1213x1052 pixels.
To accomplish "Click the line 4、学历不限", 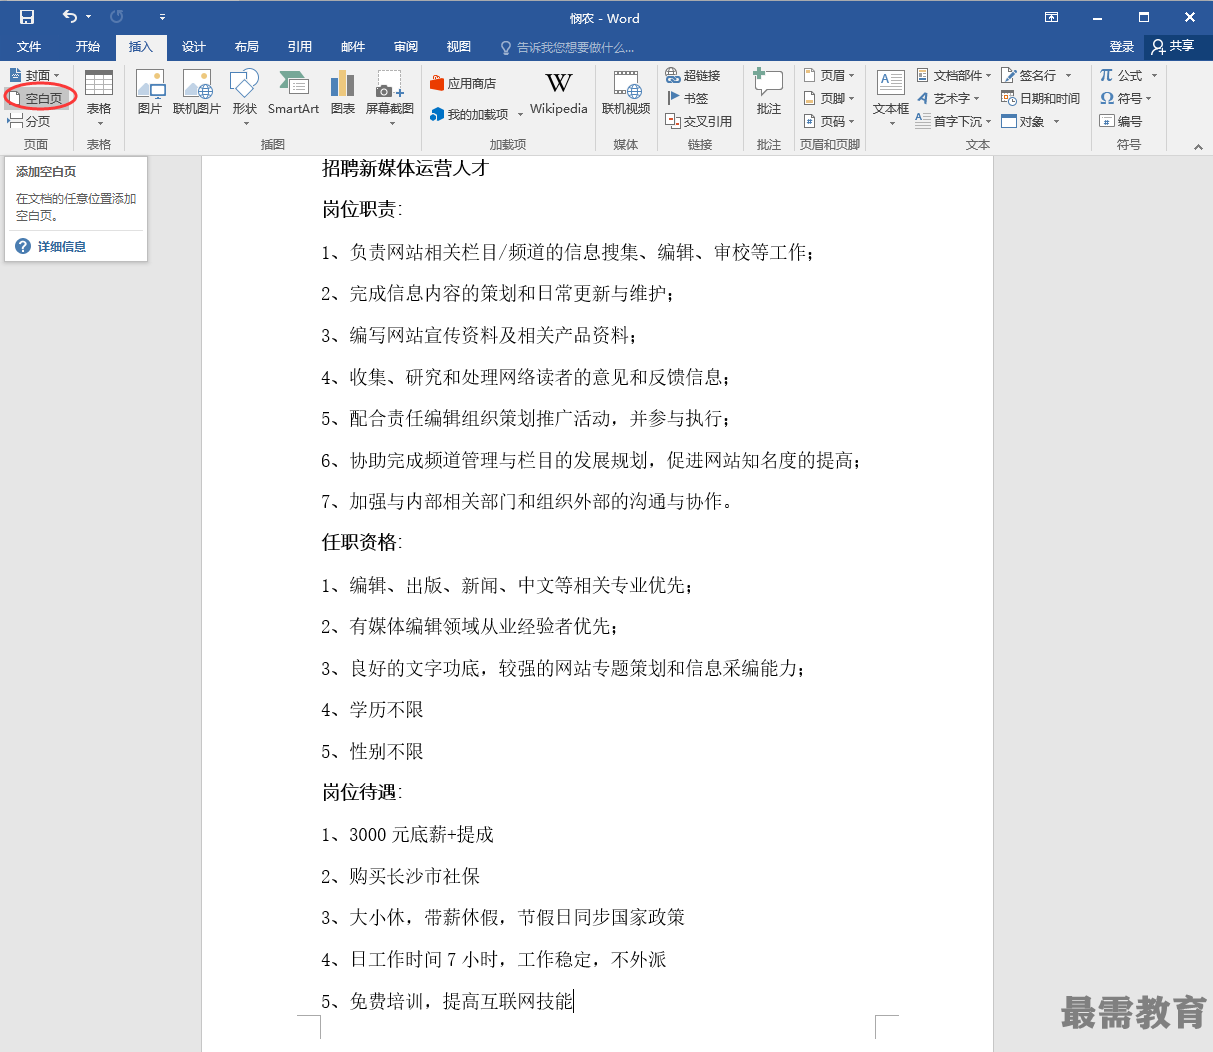I will point(372,709).
